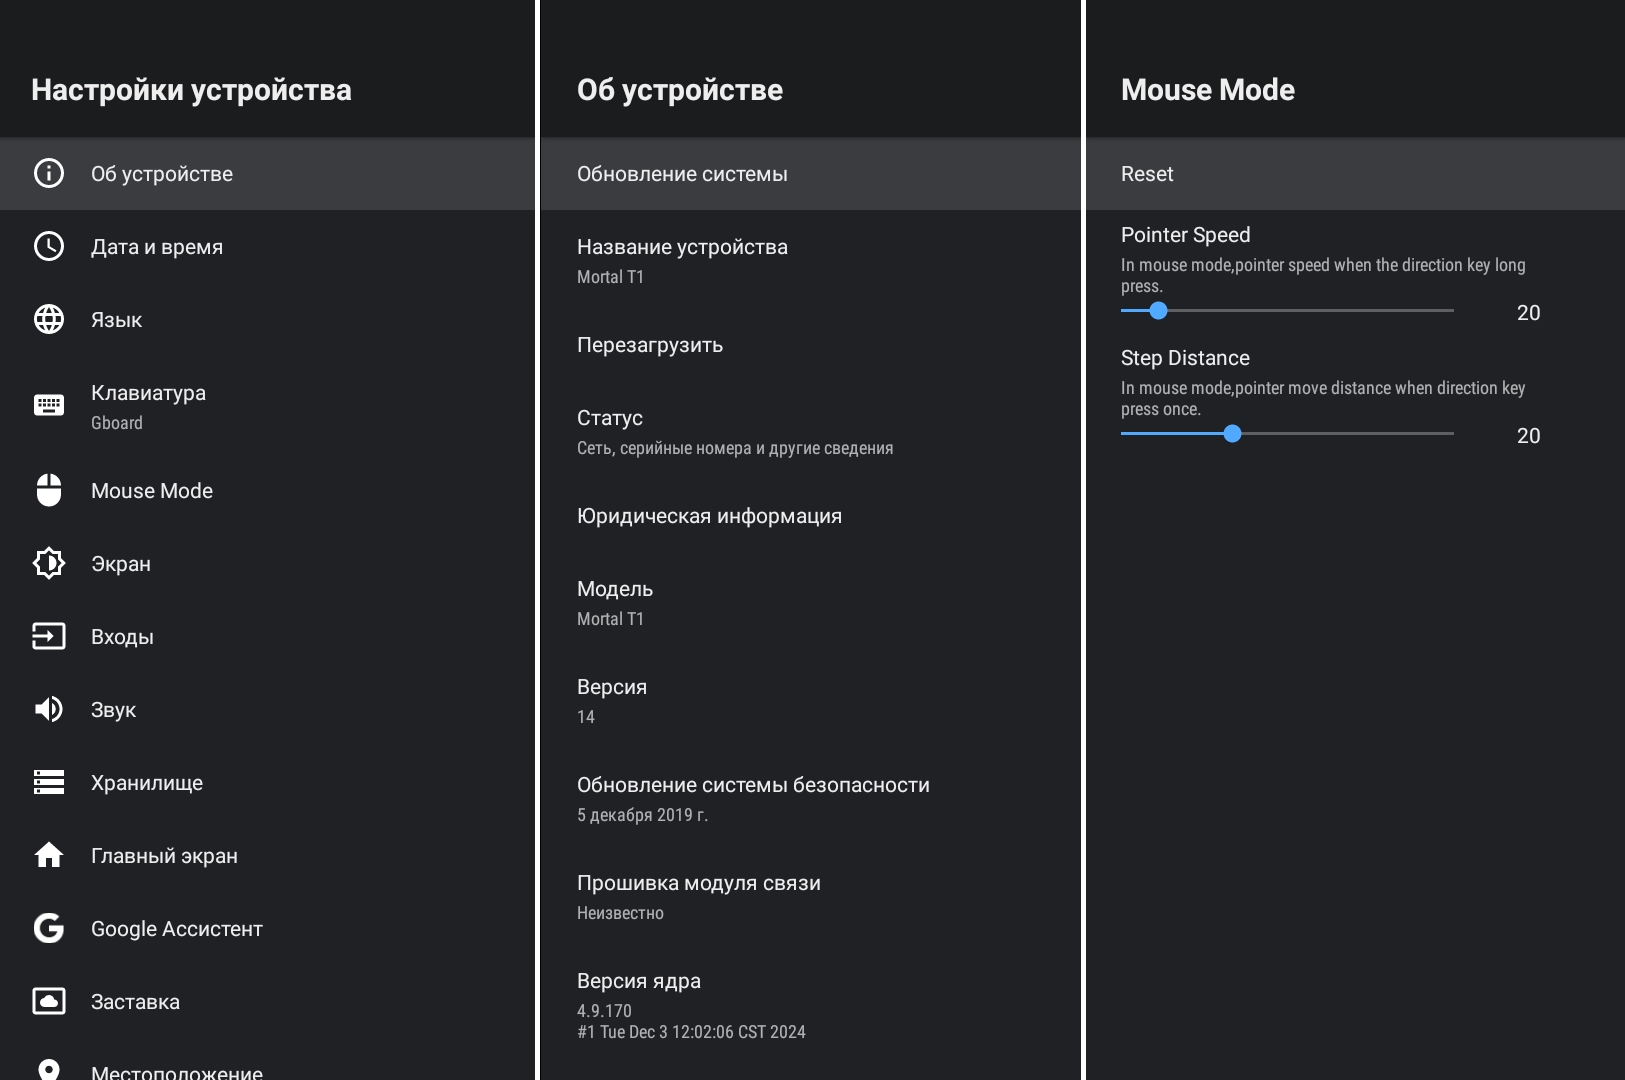Viewport: 1625px width, 1080px height.
Task: Click the globe icon next to Язык
Action: [x=48, y=319]
